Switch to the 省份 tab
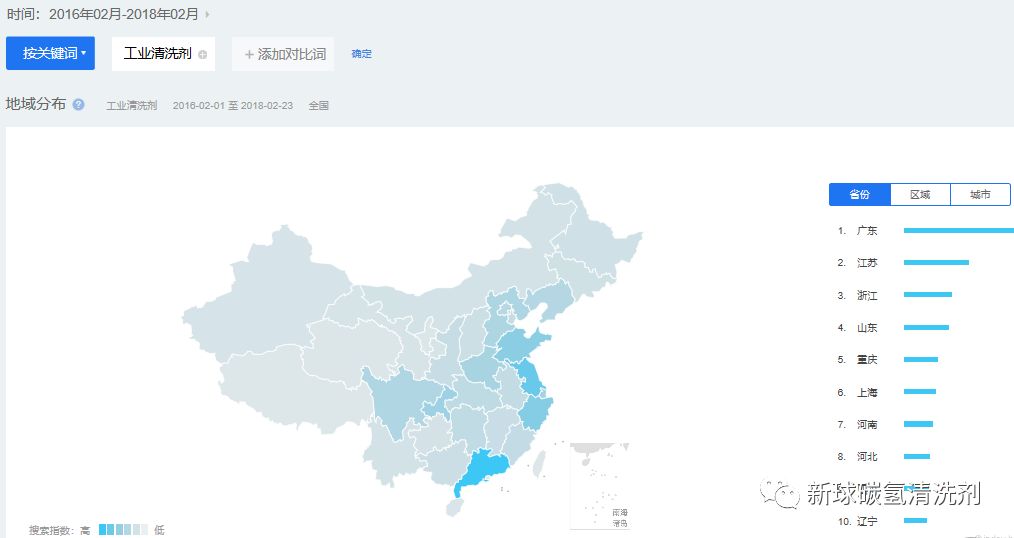This screenshot has height=538, width=1014. click(859, 195)
